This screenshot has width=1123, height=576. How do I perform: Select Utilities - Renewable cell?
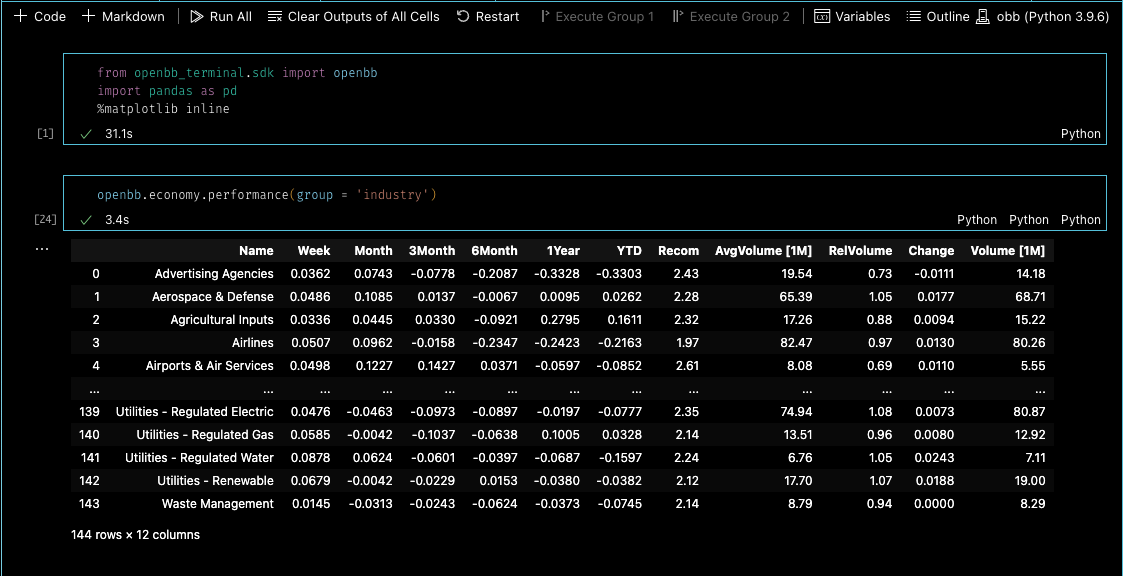click(216, 480)
